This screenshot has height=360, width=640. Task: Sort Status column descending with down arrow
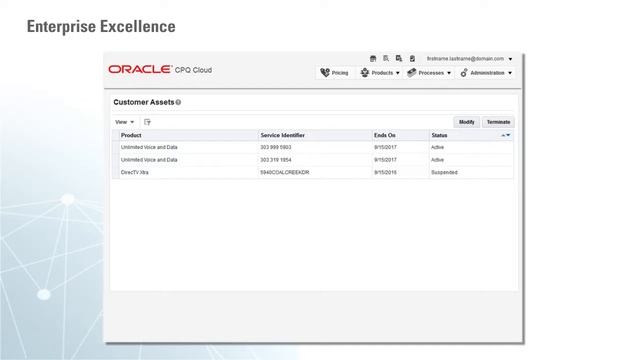click(x=508, y=135)
